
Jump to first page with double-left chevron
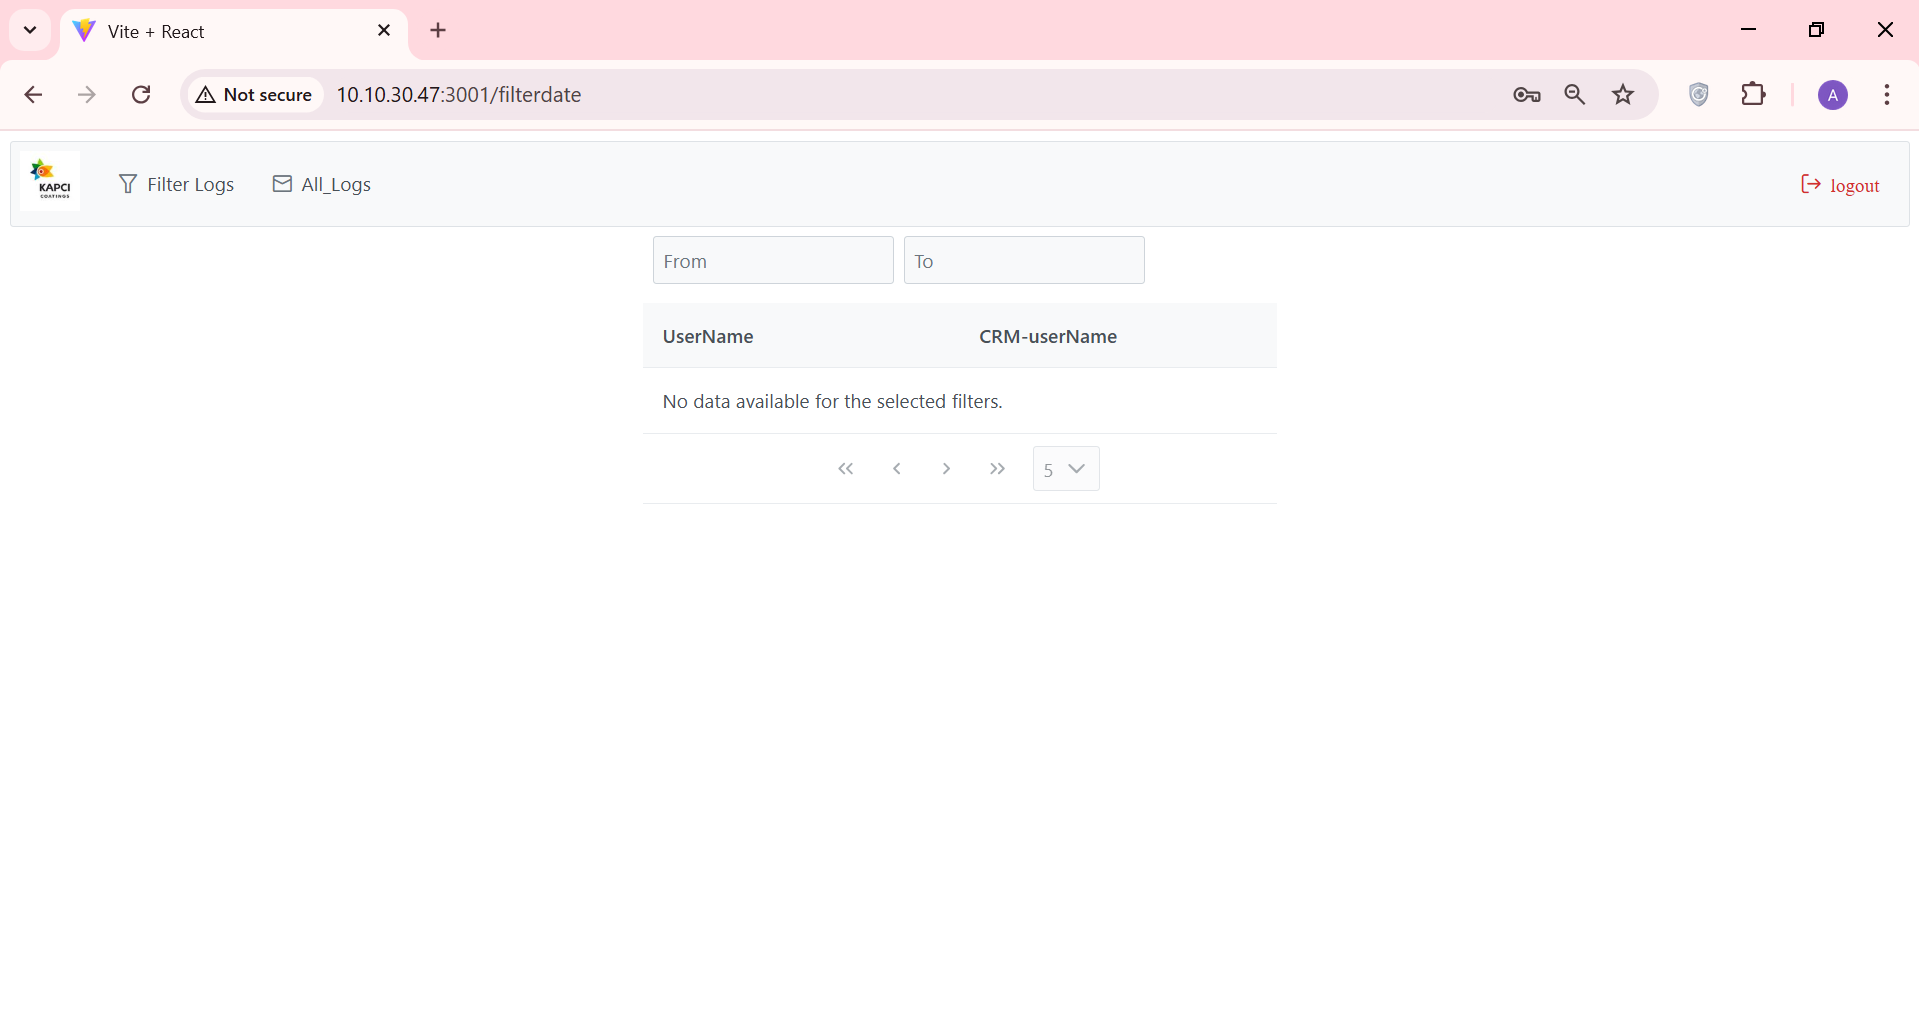pos(846,468)
